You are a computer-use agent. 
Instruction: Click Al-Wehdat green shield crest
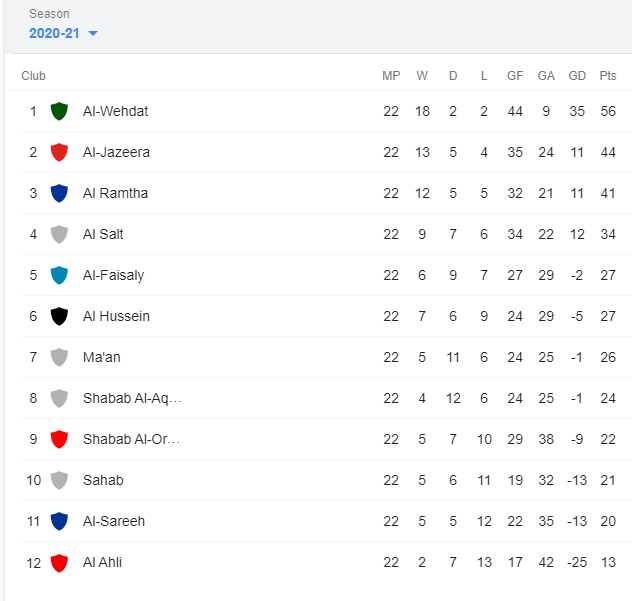click(x=59, y=111)
